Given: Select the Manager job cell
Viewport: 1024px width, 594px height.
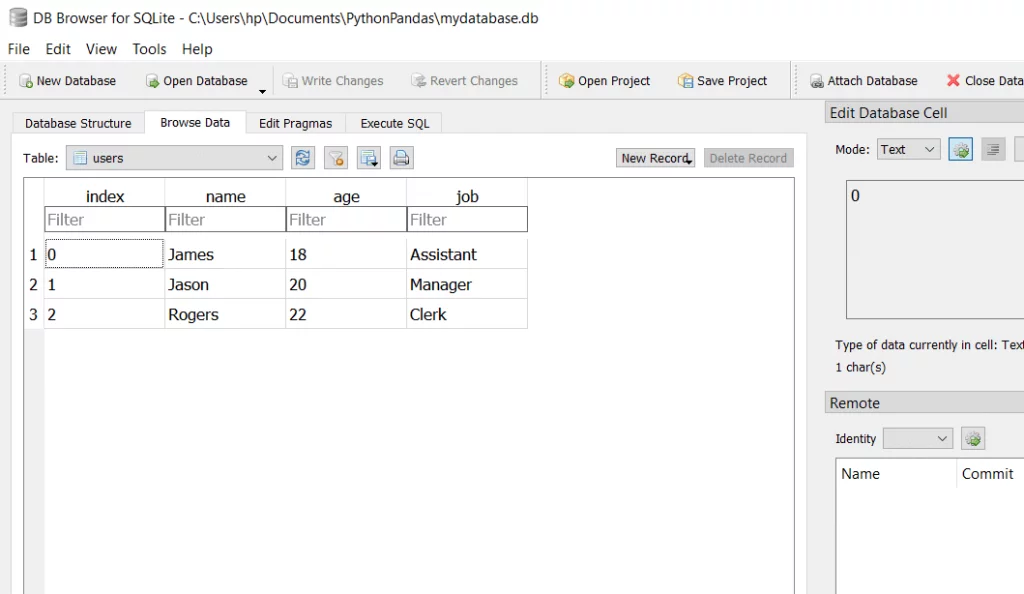Looking at the screenshot, I should (x=467, y=284).
